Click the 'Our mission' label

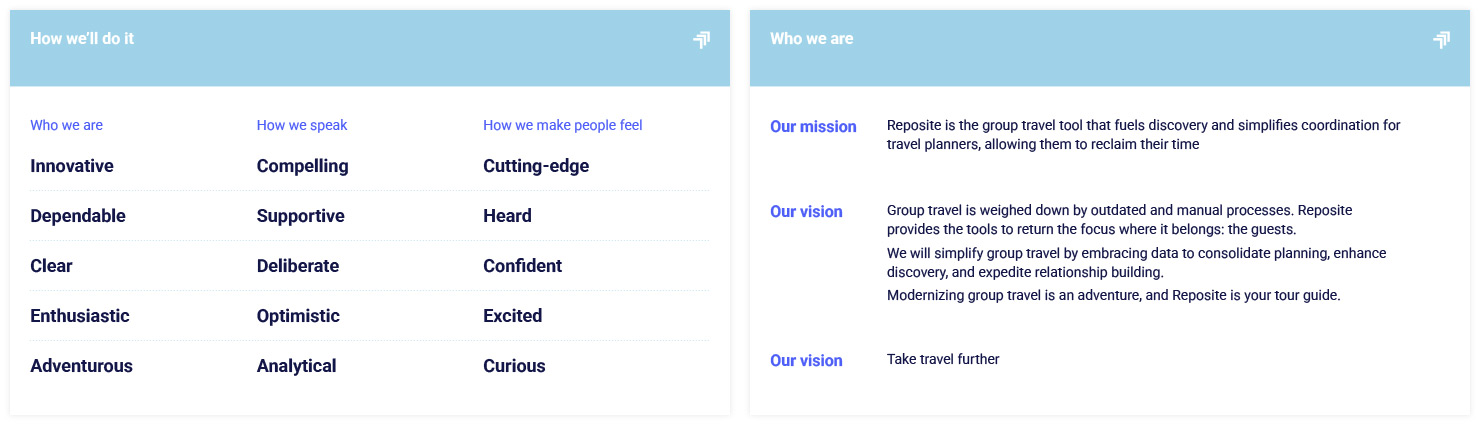pos(813,127)
